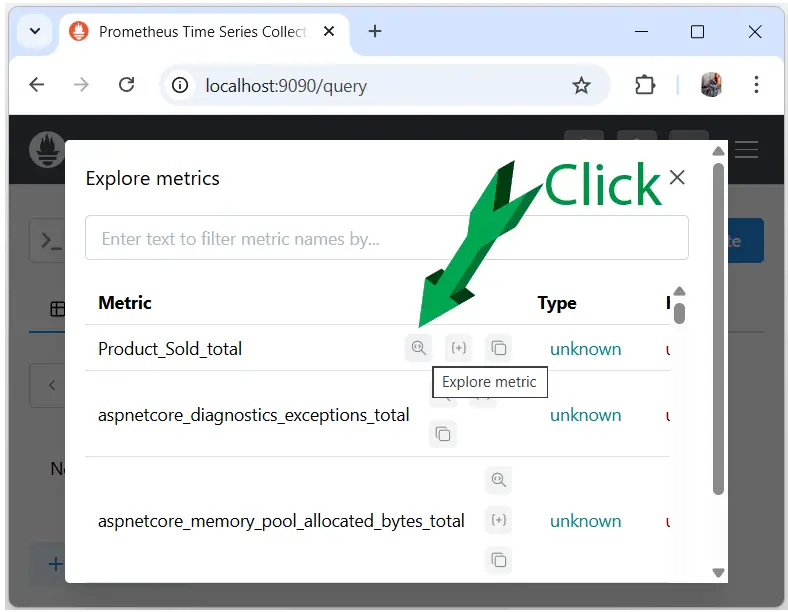Click the Prometheus flame logo

click(x=47, y=150)
